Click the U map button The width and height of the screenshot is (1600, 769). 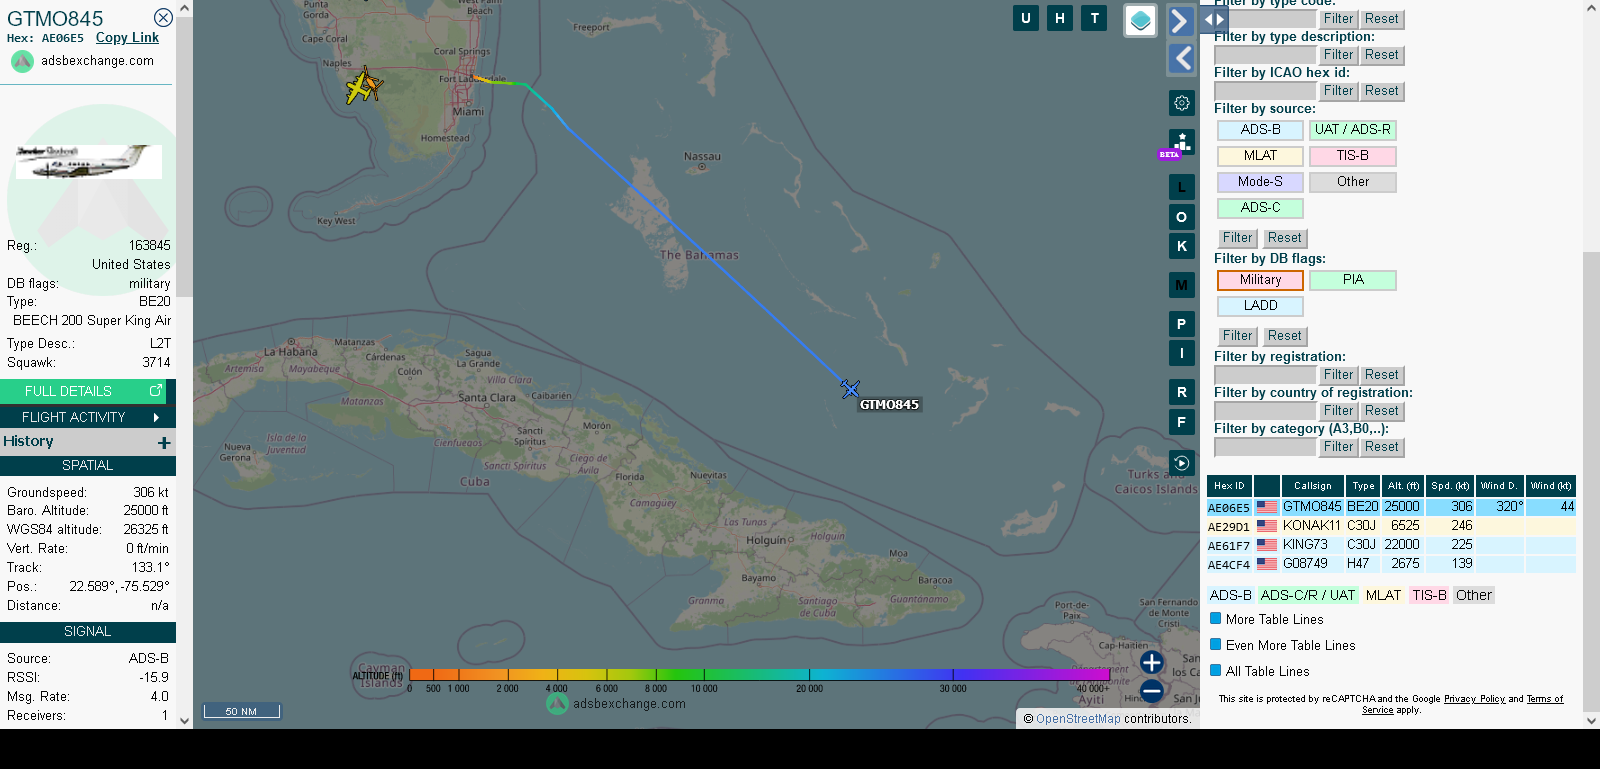1026,18
